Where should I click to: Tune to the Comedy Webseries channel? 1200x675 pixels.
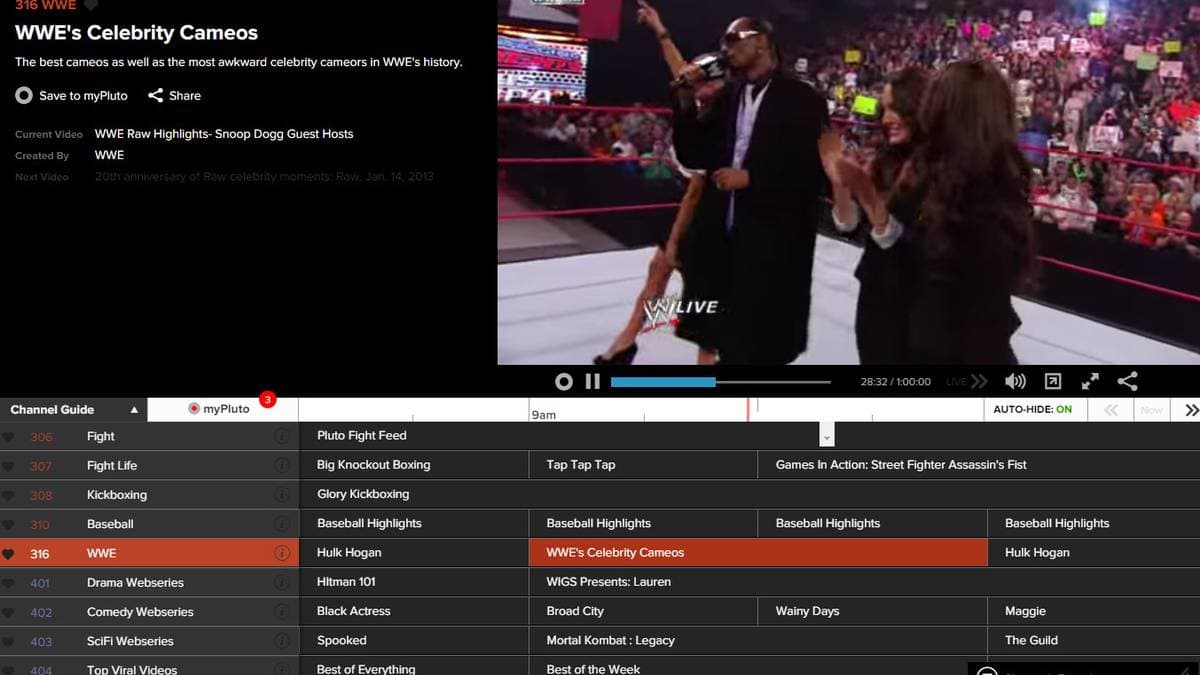[x=149, y=611]
